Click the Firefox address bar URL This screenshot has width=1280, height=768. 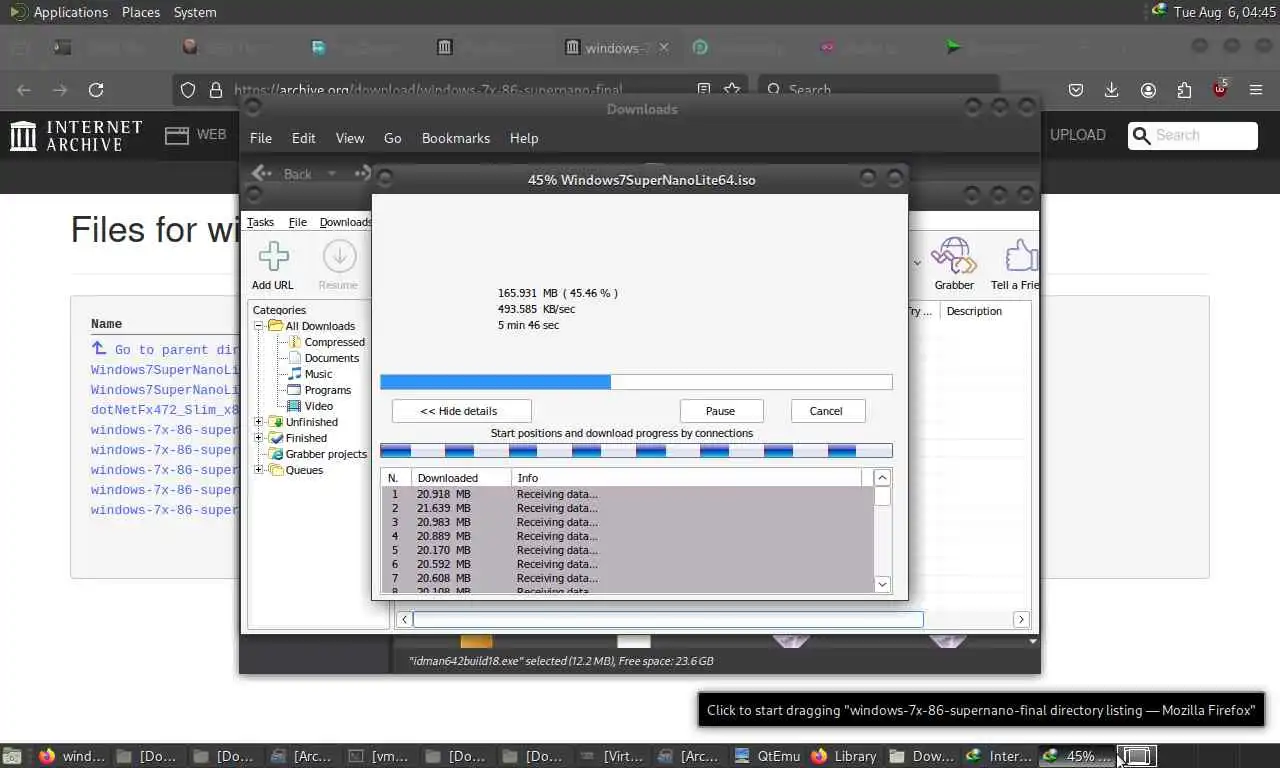click(428, 90)
